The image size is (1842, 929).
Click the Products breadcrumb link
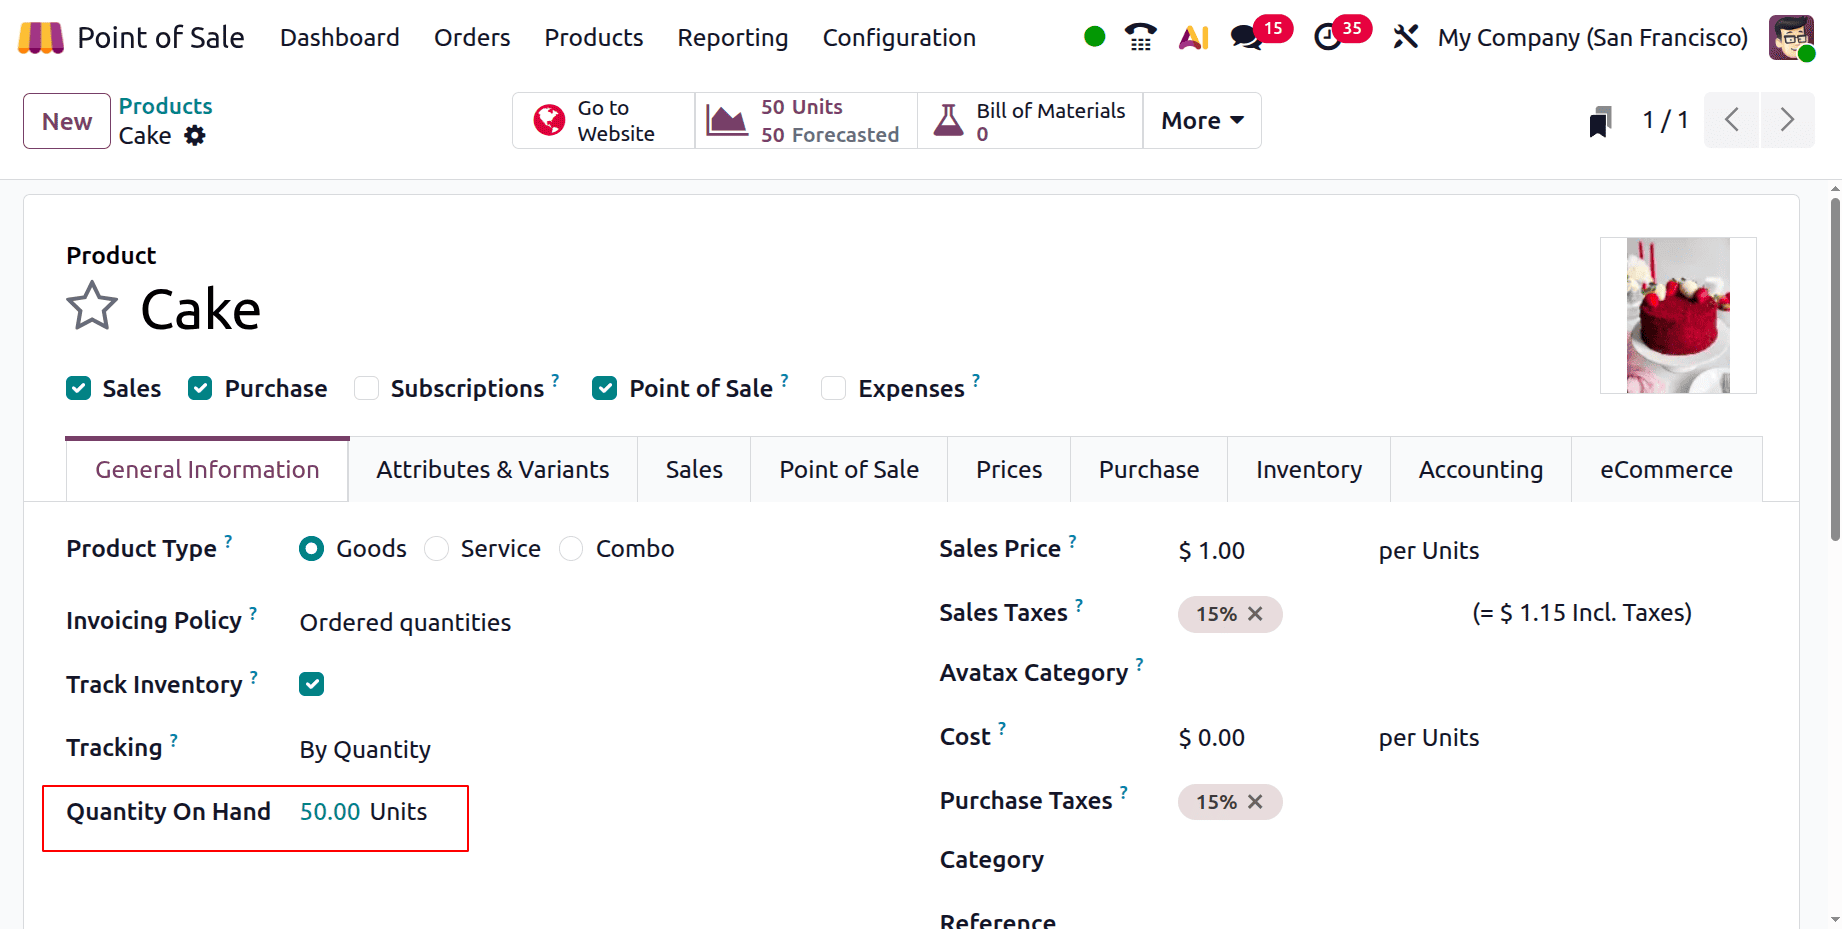[x=166, y=106]
